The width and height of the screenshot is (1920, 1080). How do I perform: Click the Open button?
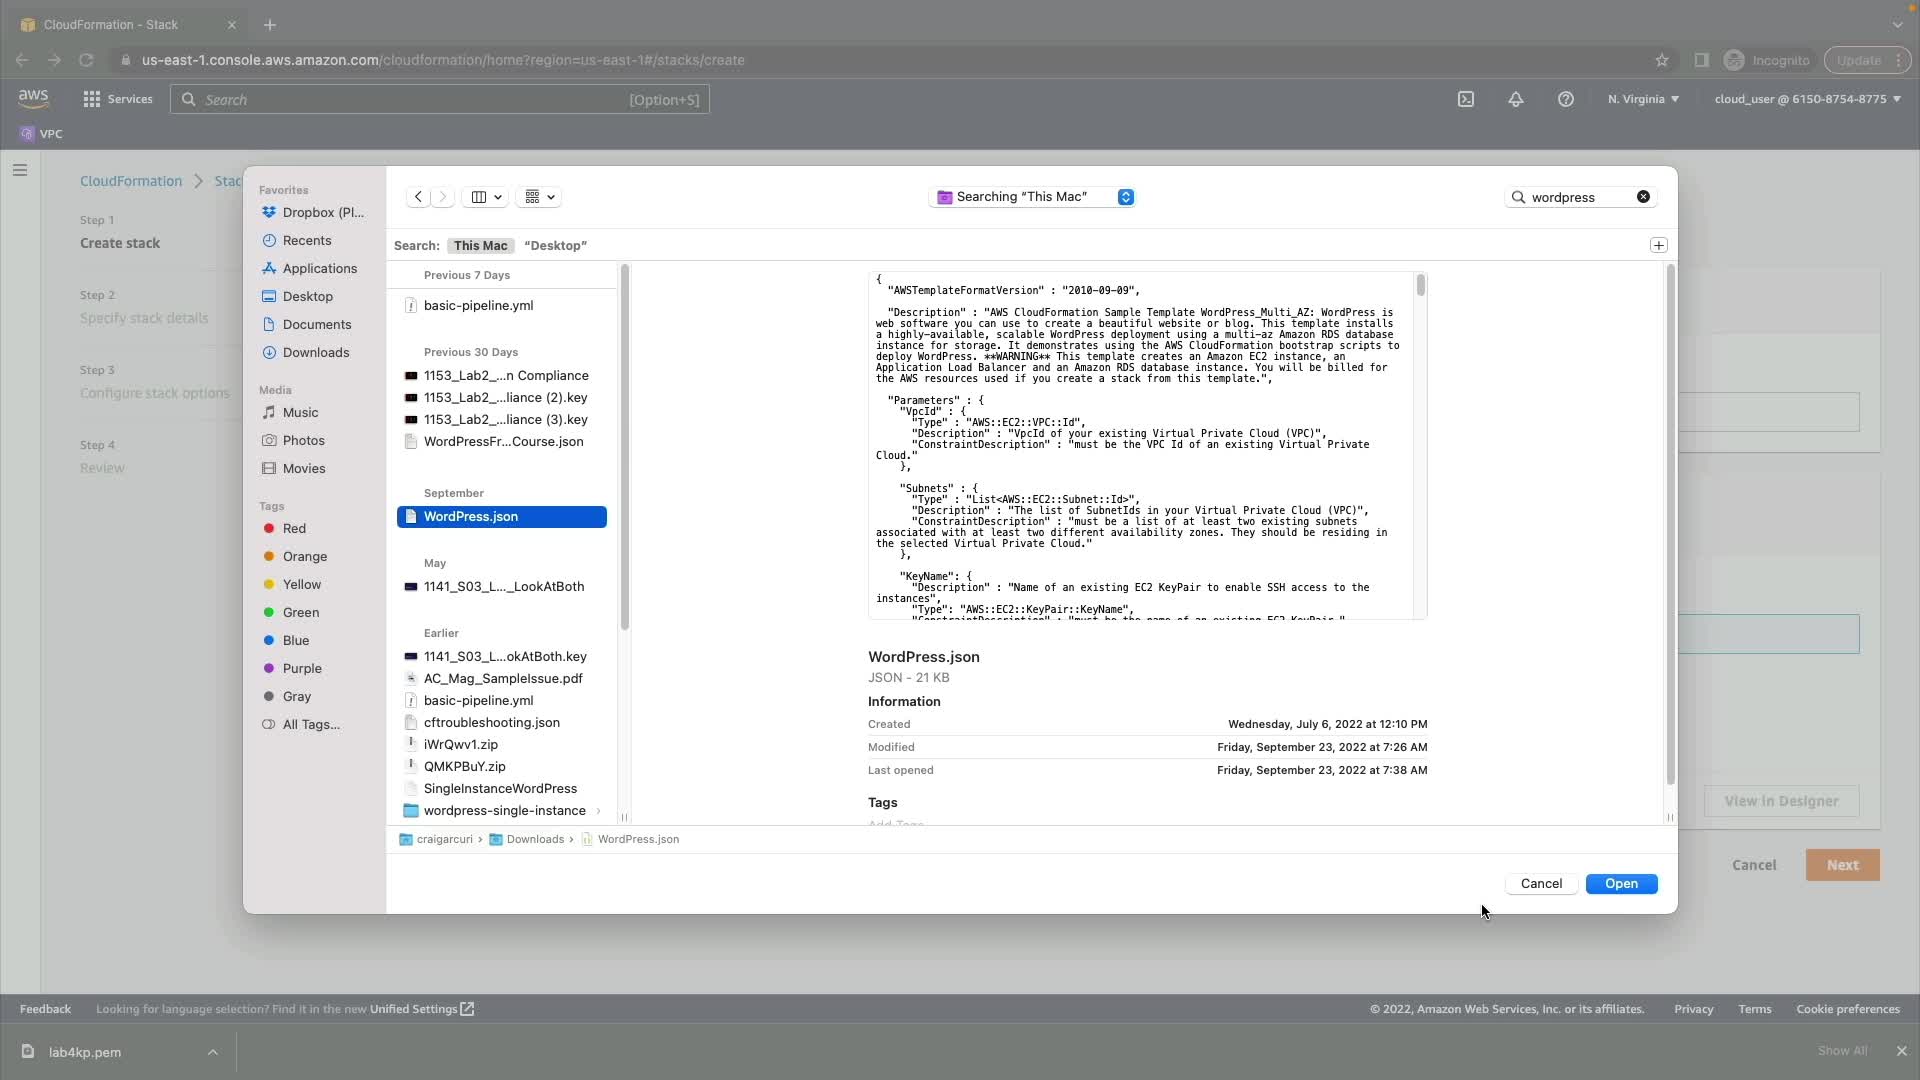tap(1621, 884)
